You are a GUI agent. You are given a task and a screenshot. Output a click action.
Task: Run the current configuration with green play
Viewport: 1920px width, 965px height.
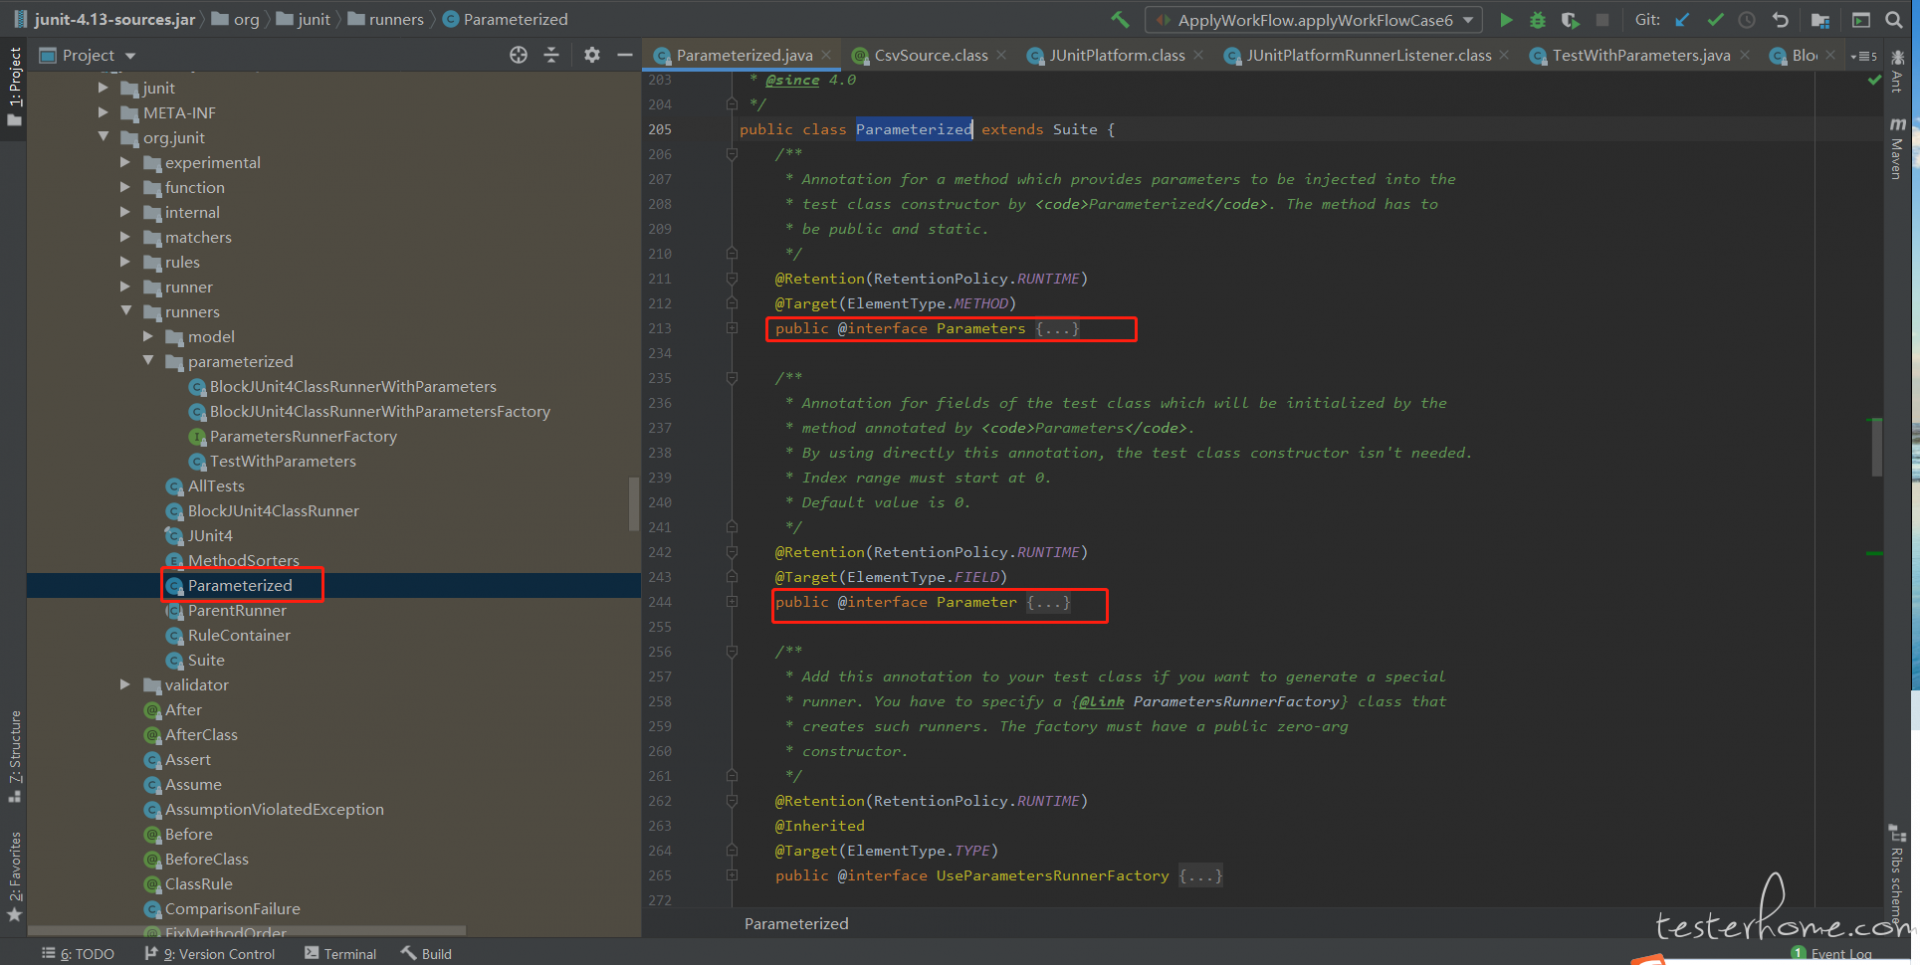click(x=1506, y=19)
